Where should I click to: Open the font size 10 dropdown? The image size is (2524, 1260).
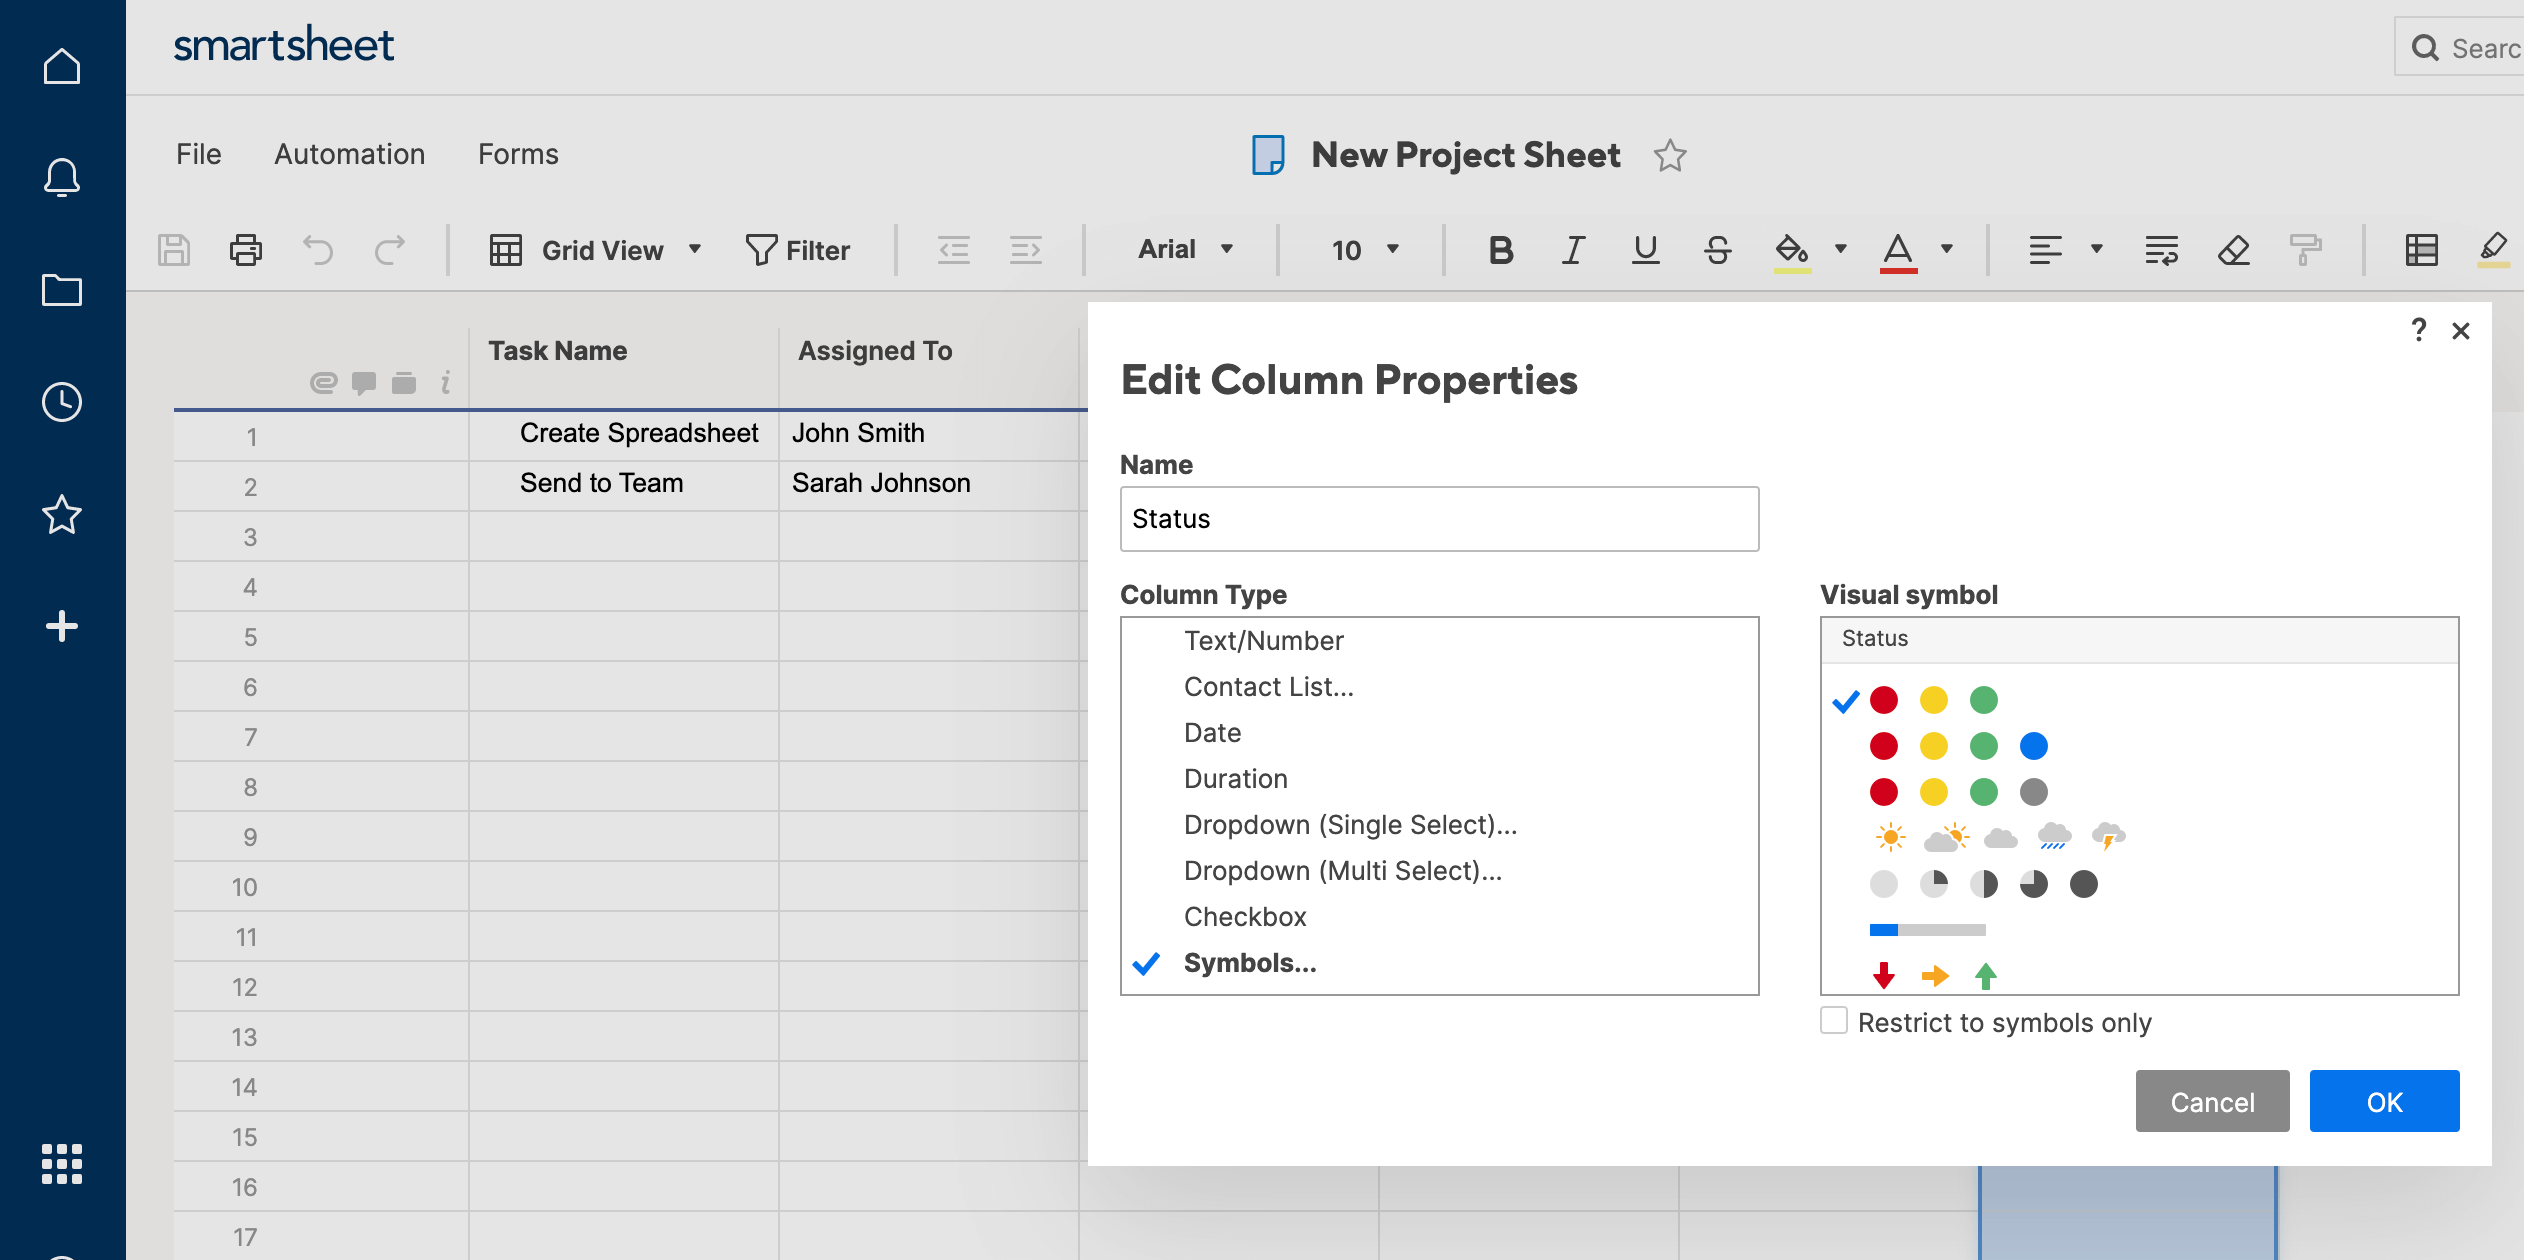pyautogui.click(x=1364, y=250)
